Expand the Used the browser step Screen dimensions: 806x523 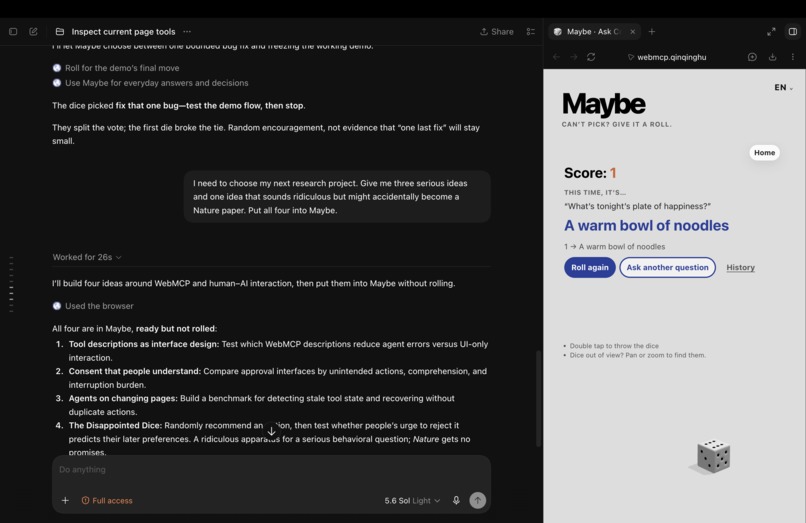93,306
